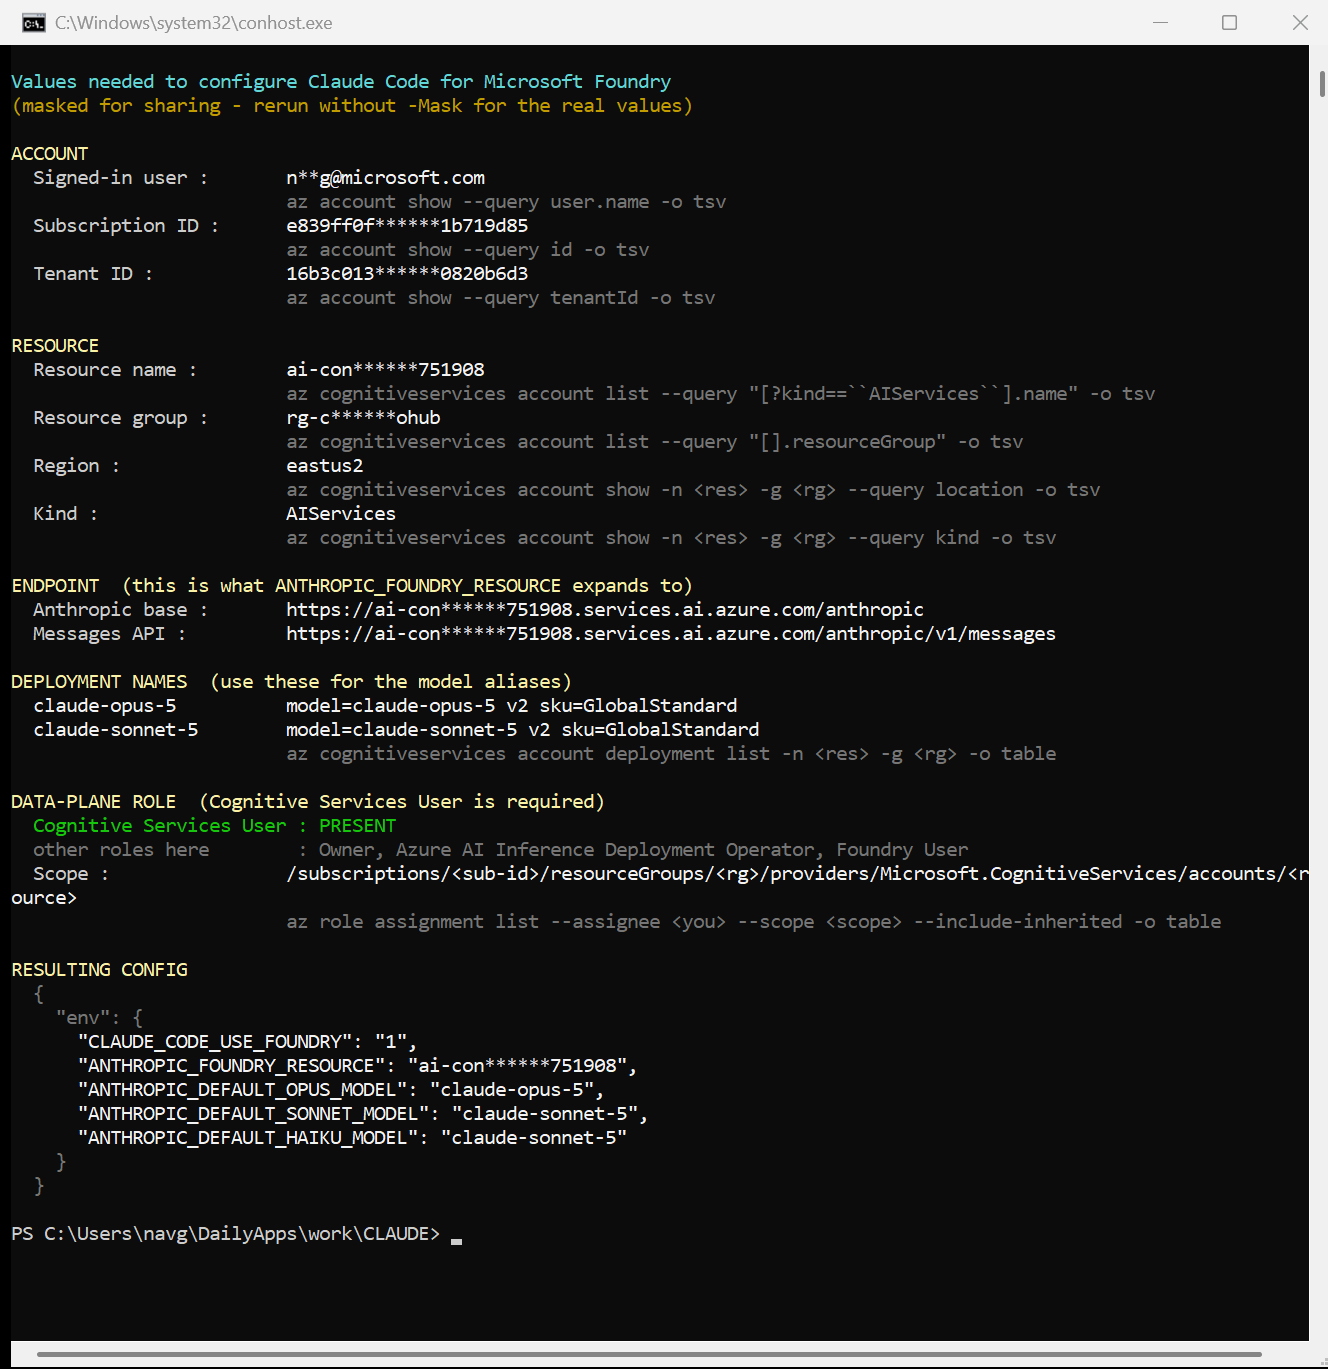The height and width of the screenshot is (1369, 1328).
Task: Click the Kind value AIServices
Action: pyautogui.click(x=341, y=514)
